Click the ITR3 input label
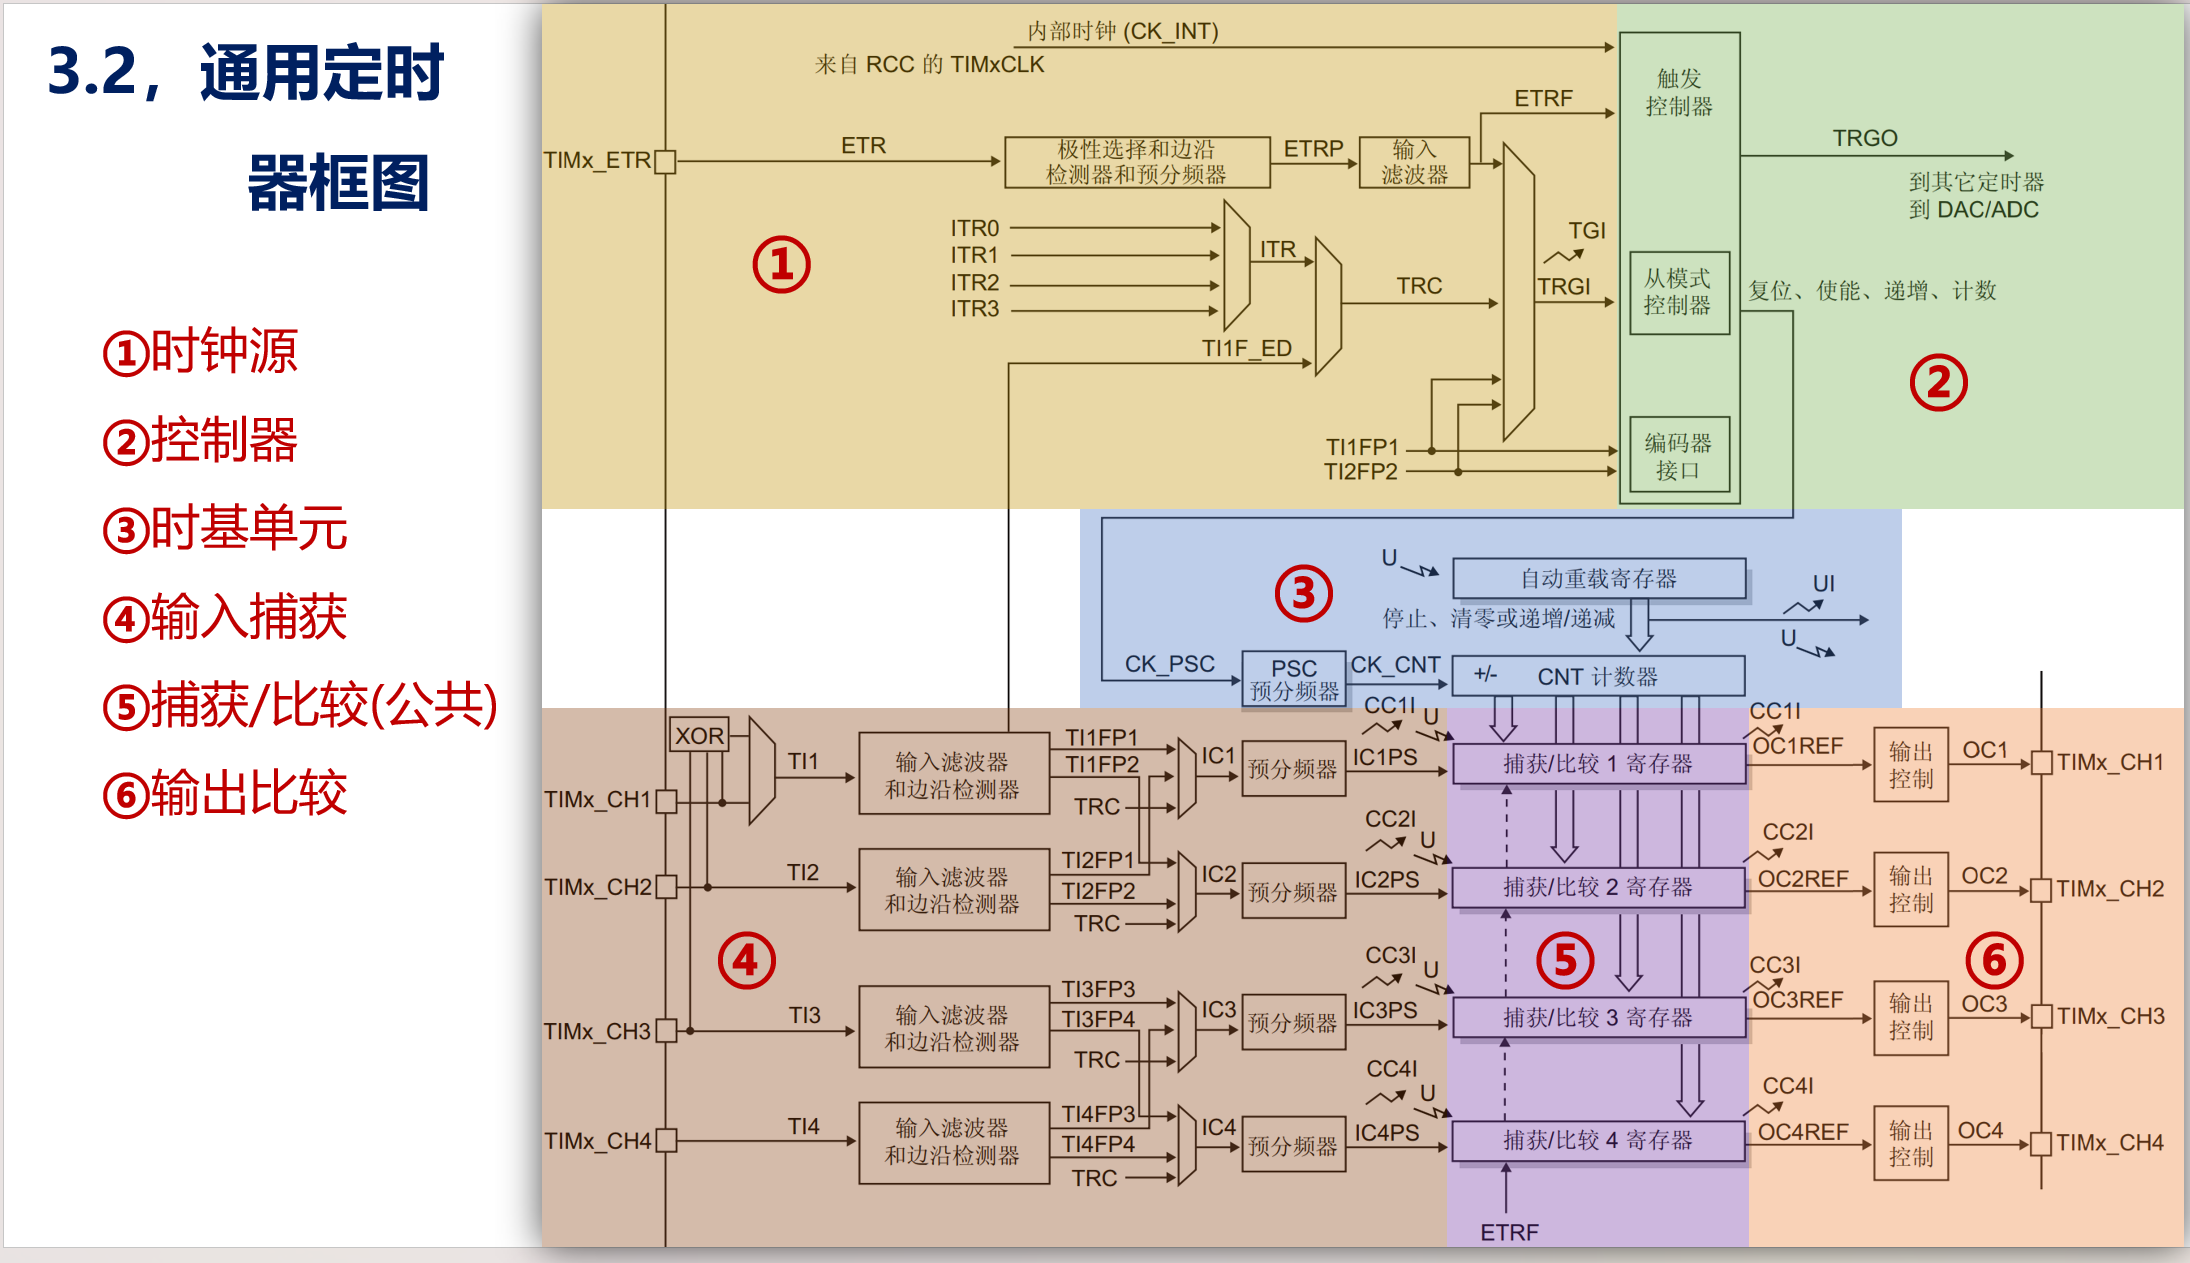2190x1263 pixels. coord(975,308)
